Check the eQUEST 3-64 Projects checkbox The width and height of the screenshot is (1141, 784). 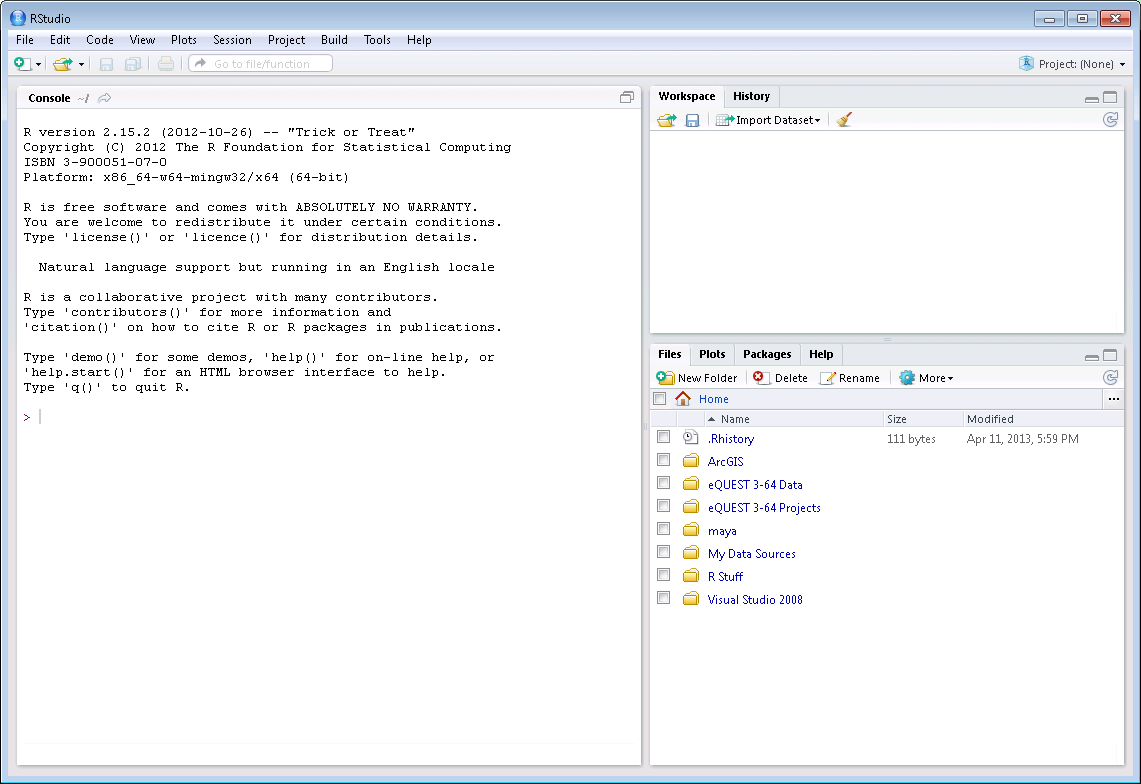coord(663,506)
